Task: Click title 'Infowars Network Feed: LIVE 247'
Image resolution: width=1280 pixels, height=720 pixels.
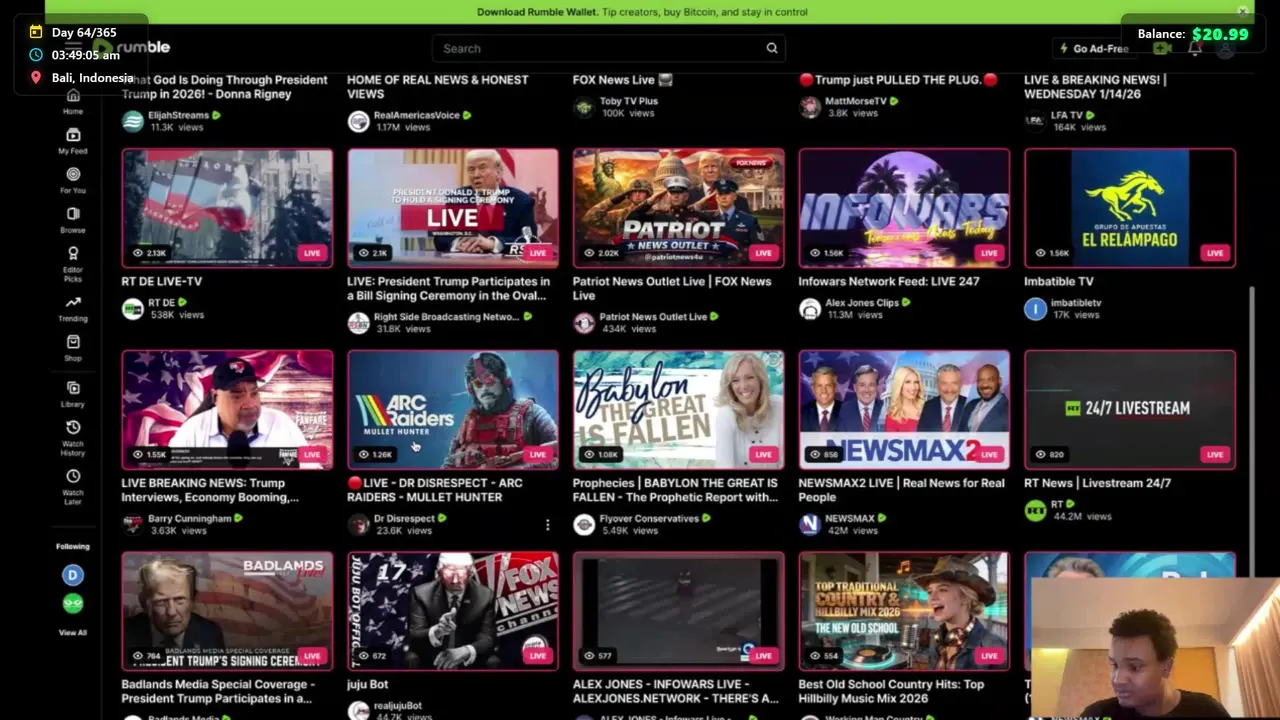Action: [889, 282]
